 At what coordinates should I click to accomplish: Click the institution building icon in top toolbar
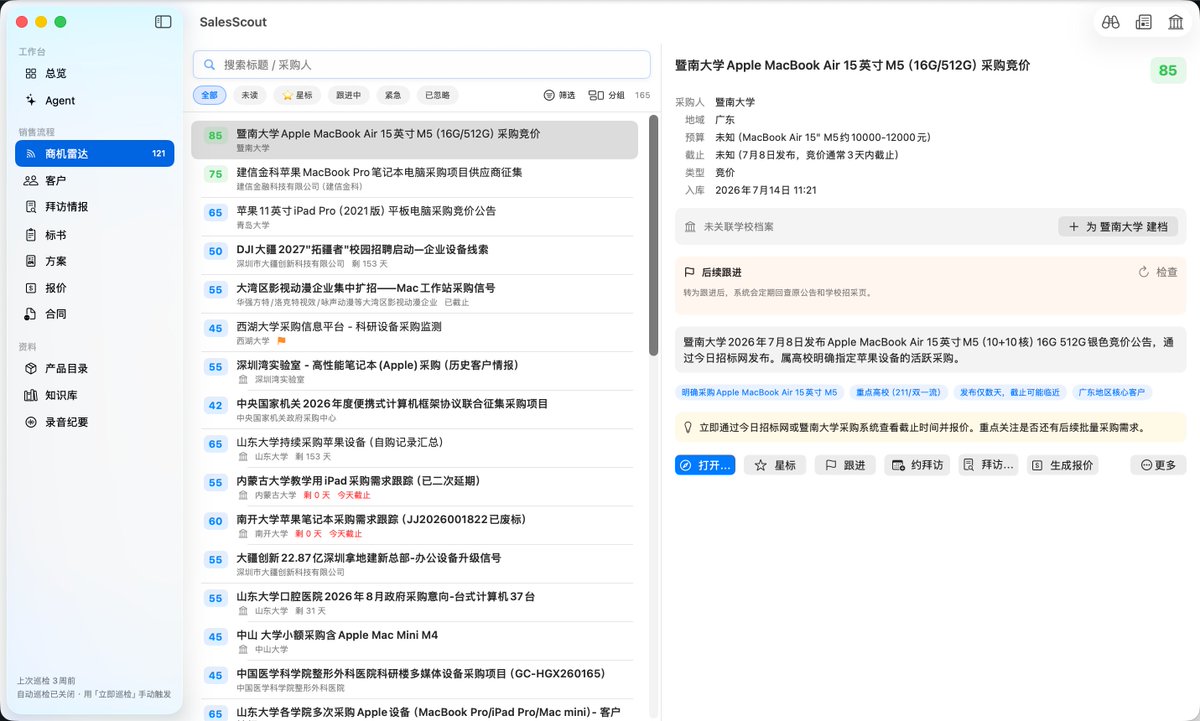pos(1176,21)
